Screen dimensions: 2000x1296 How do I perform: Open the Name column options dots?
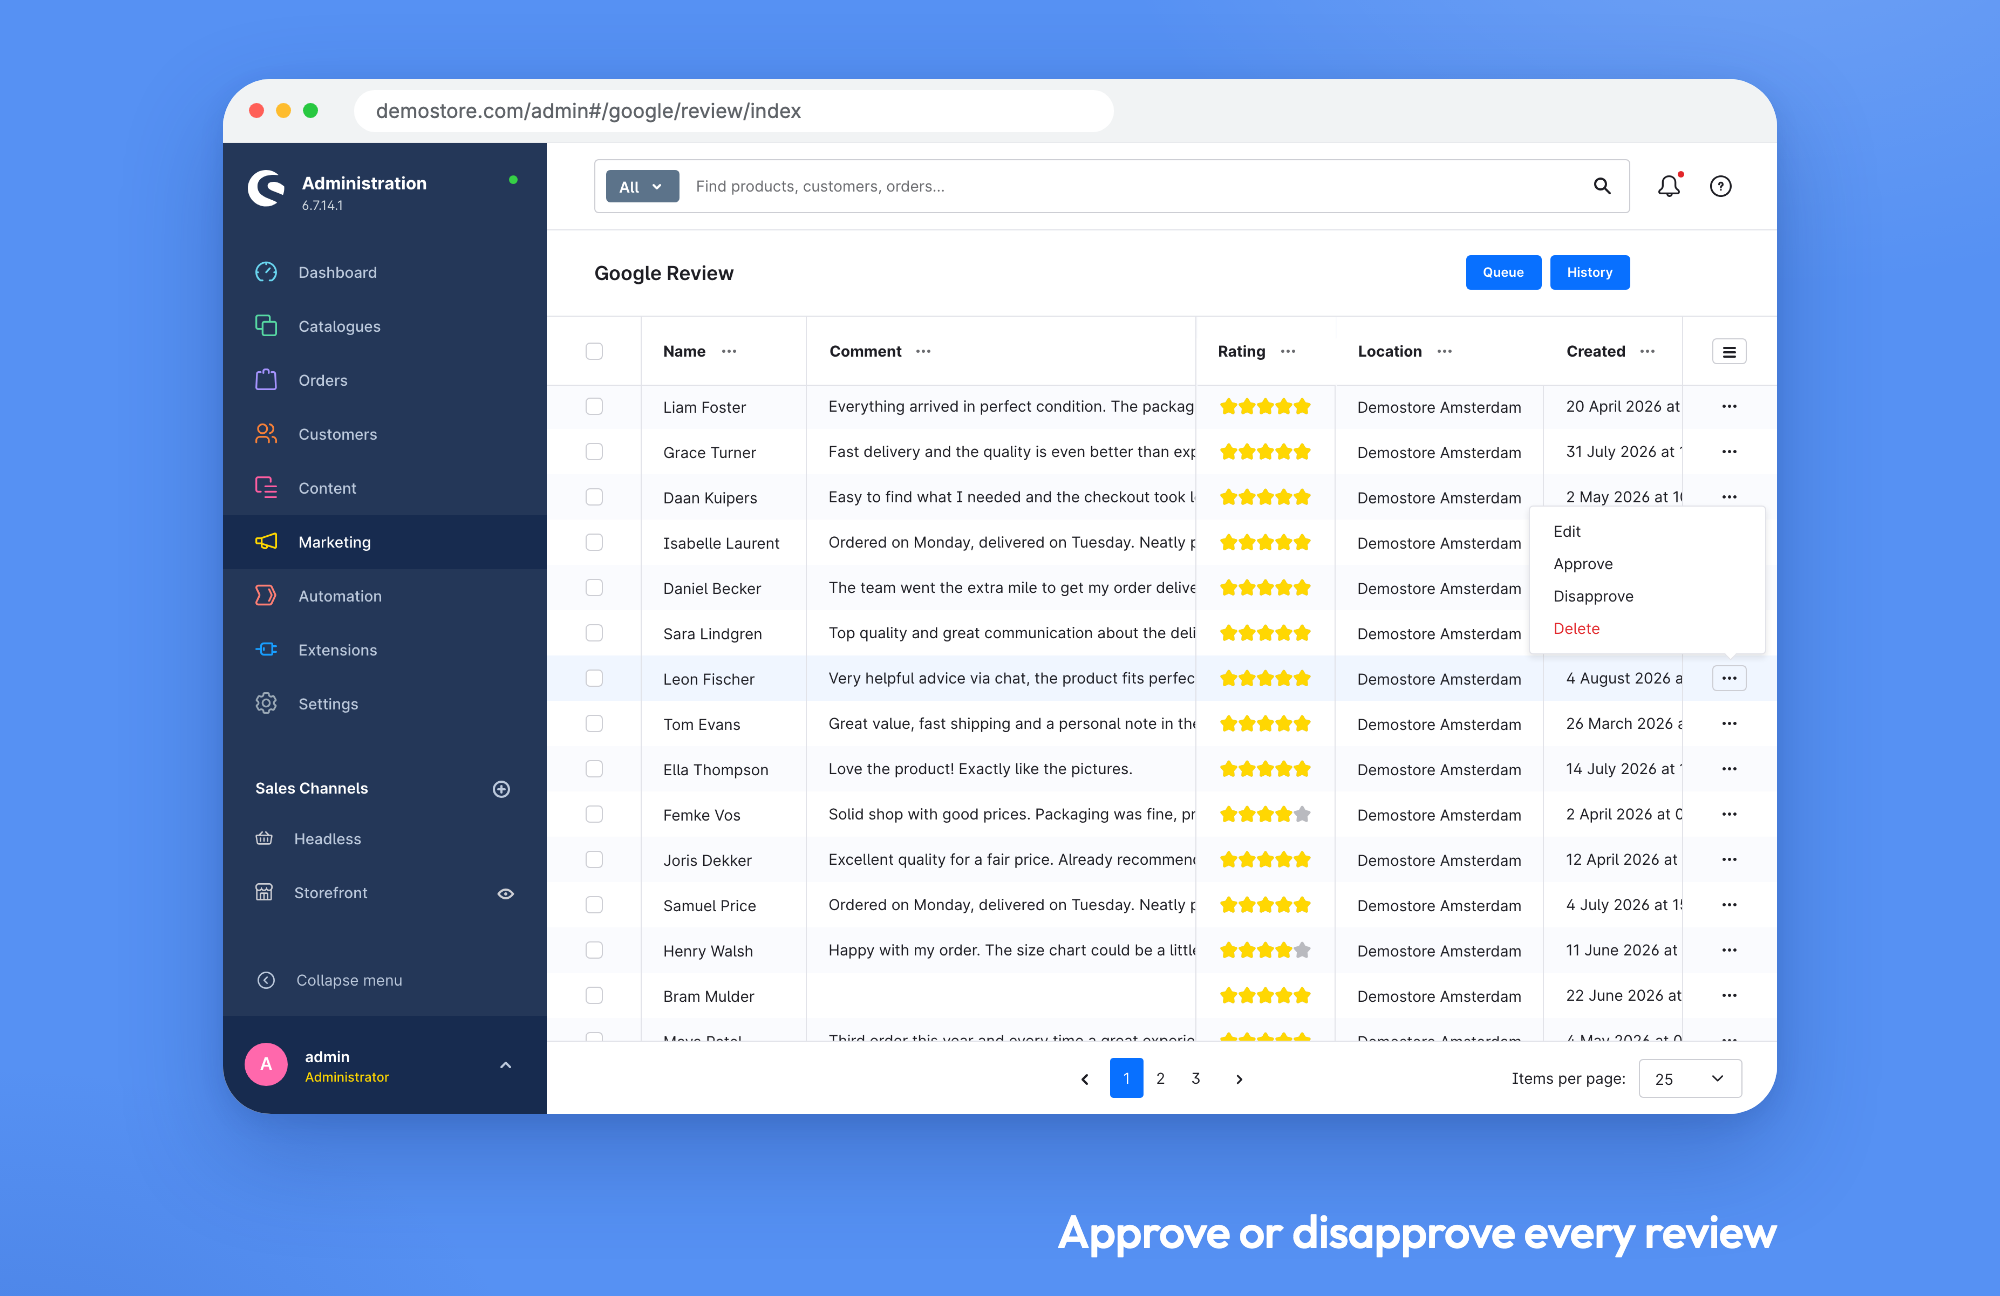click(729, 352)
